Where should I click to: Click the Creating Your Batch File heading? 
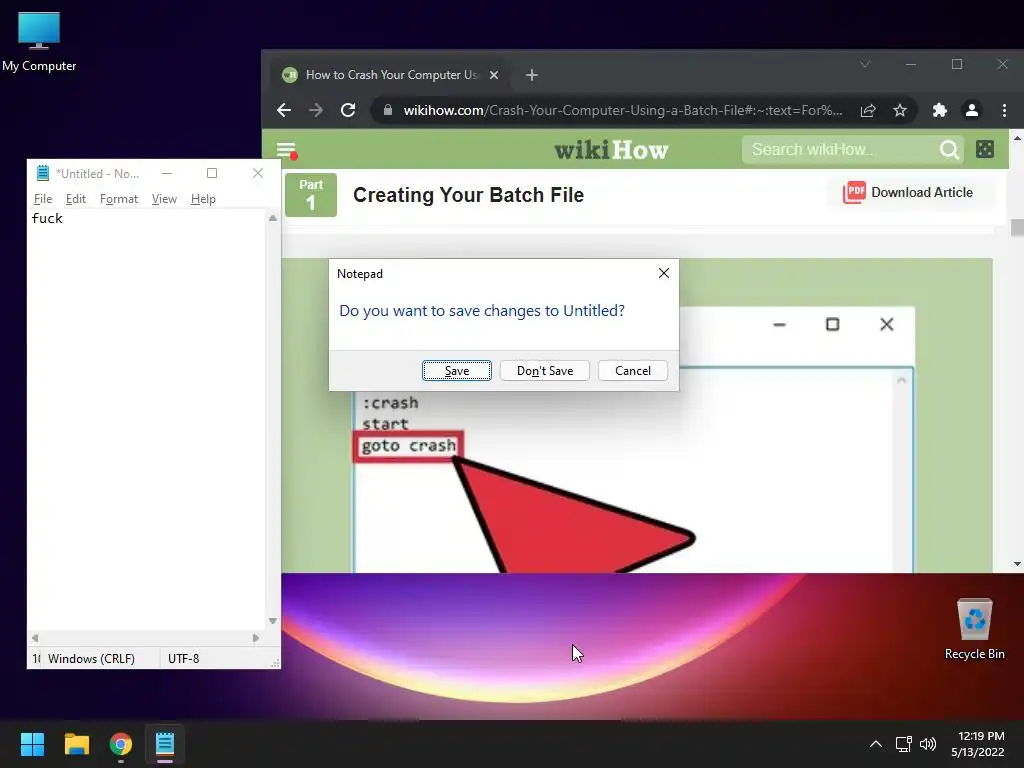(468, 195)
